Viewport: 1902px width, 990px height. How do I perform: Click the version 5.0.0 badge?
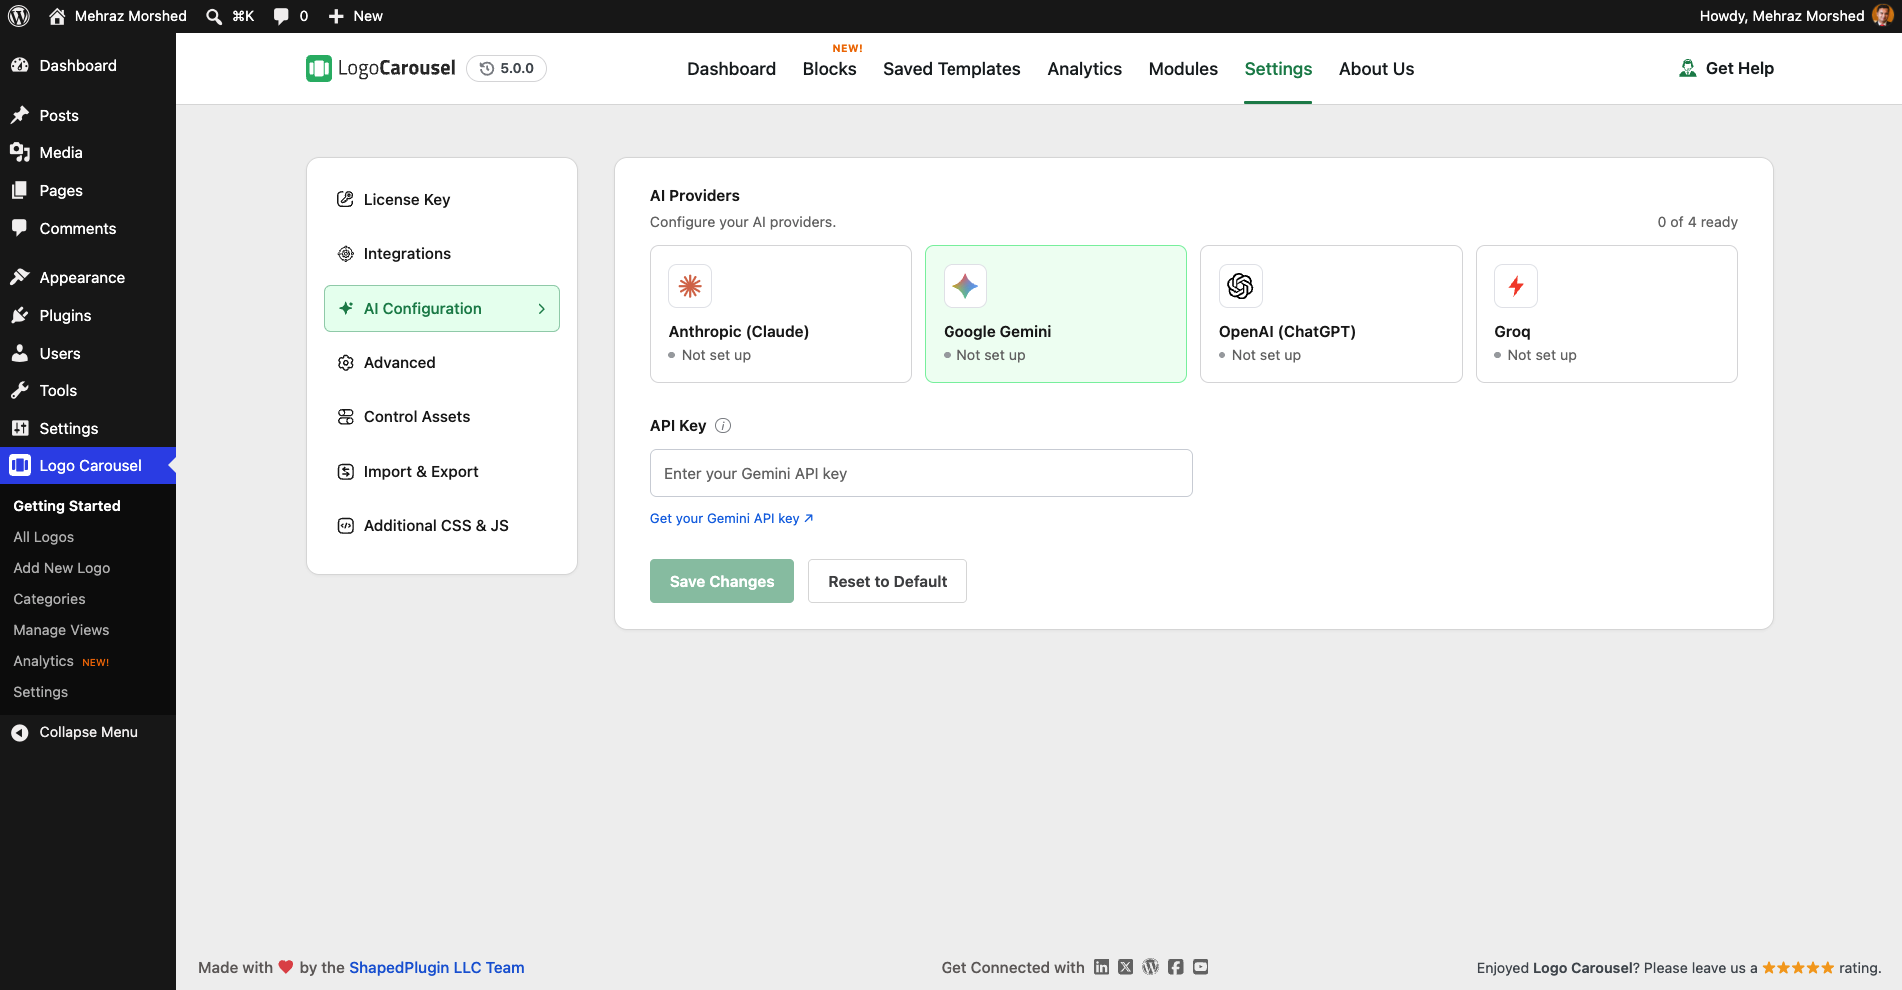click(x=506, y=68)
